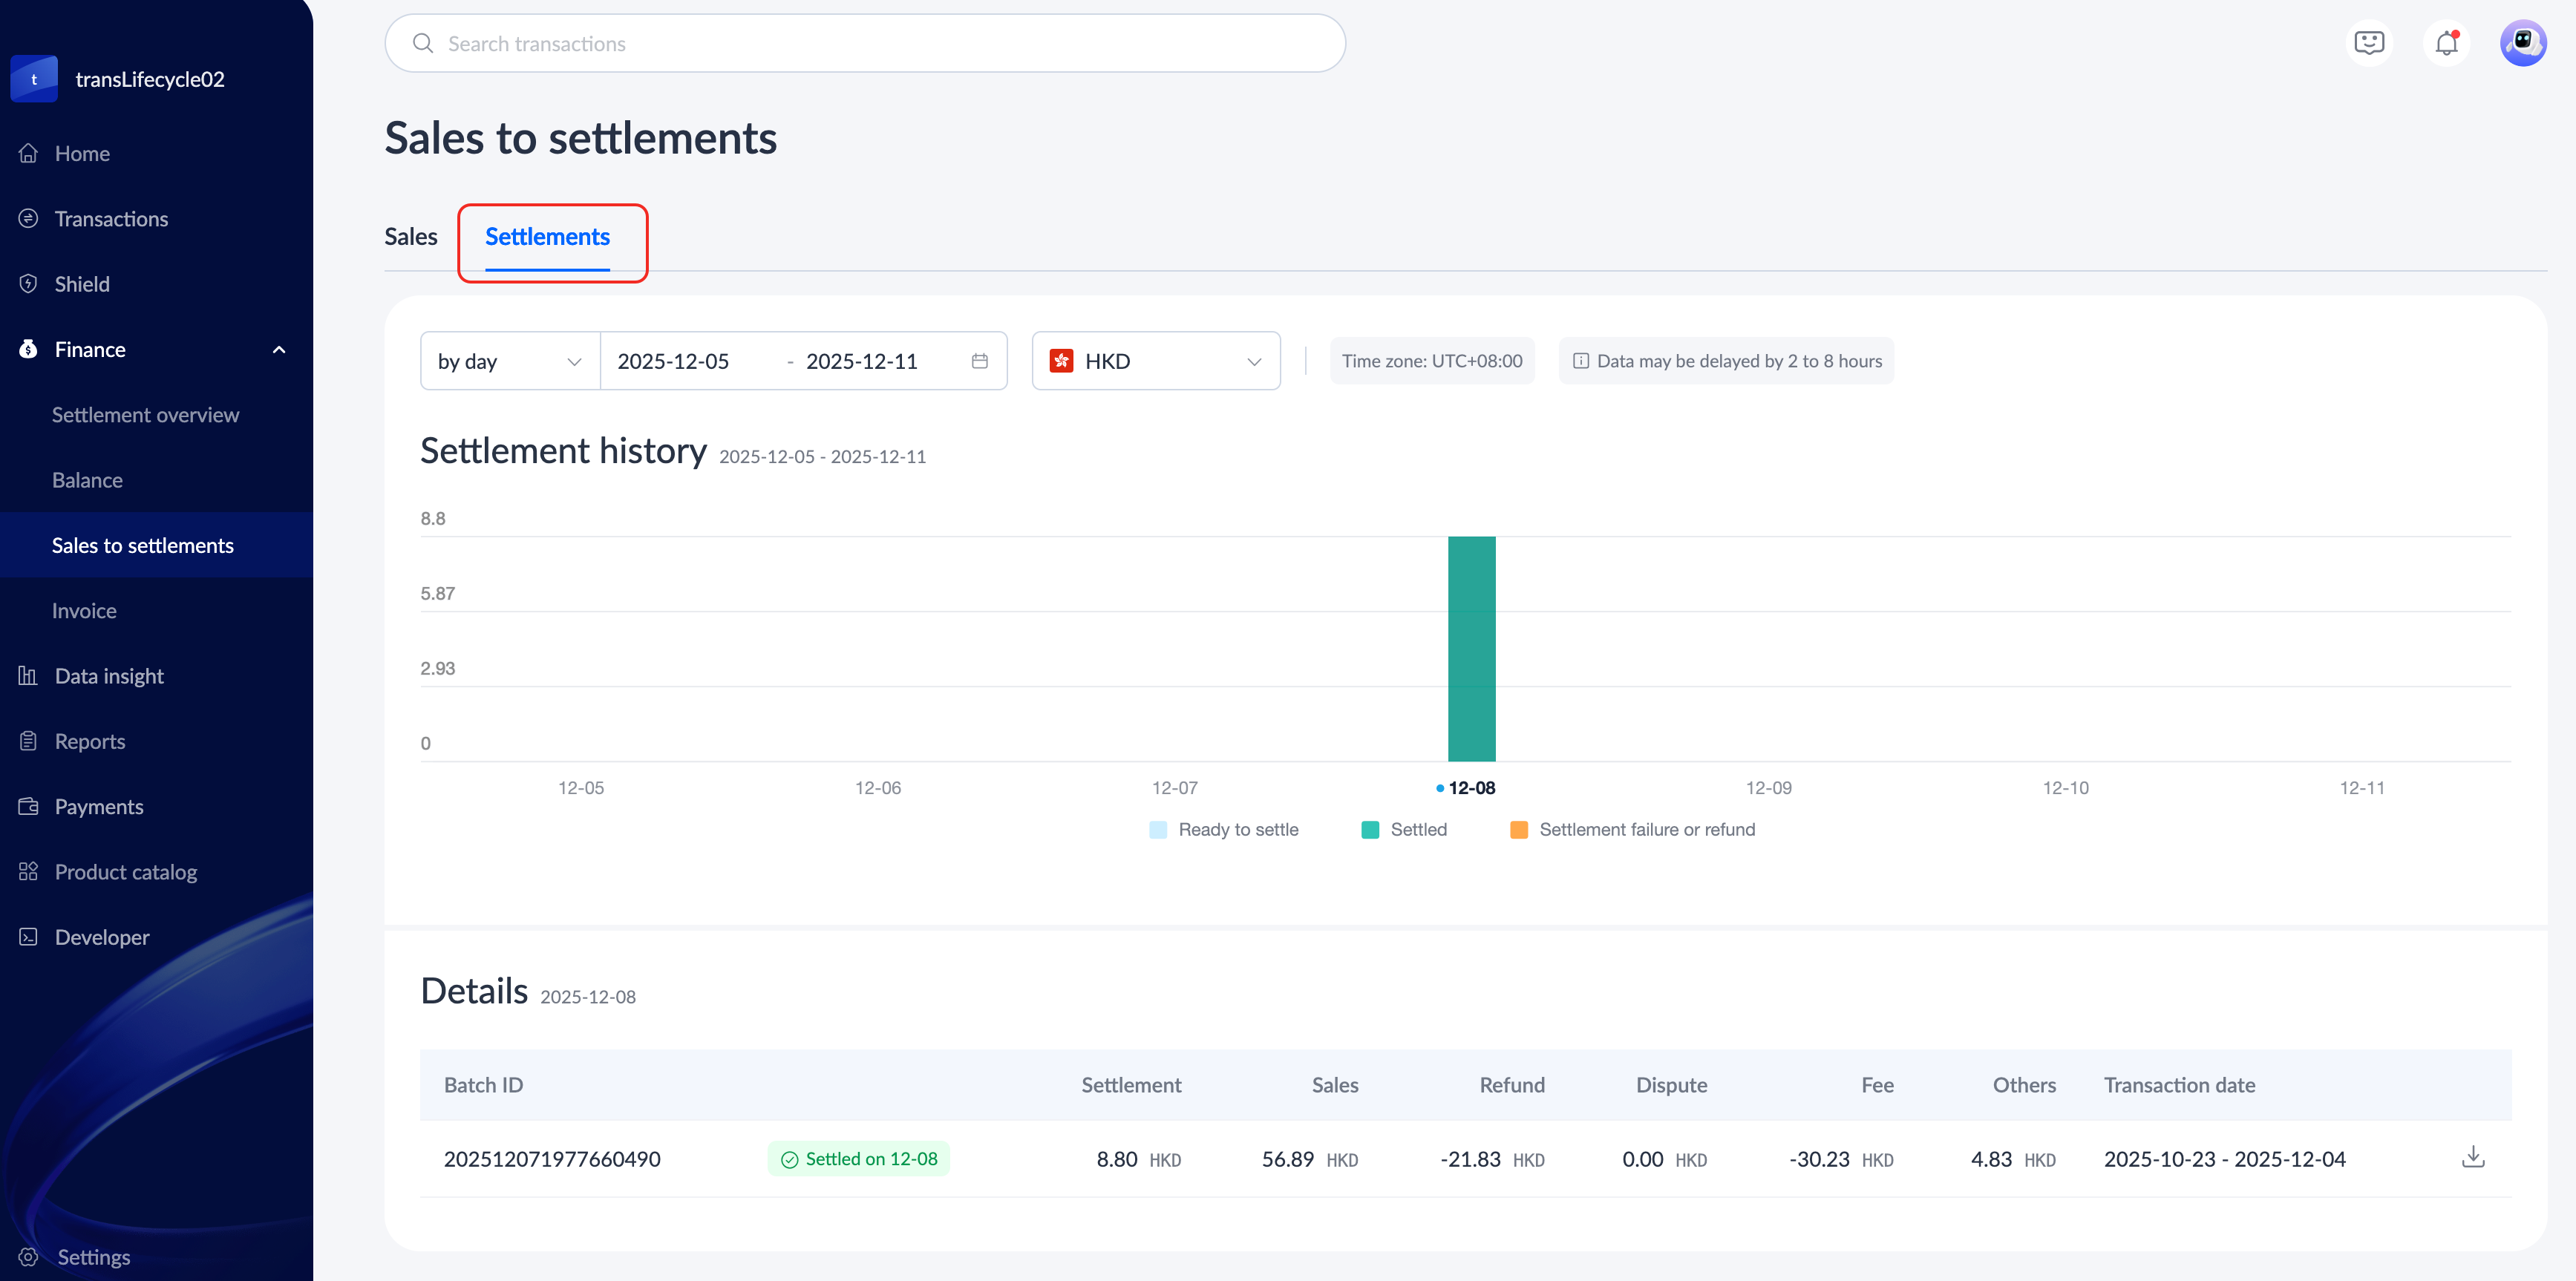The image size is (2576, 1281).
Task: Click the Search transactions field
Action: [865, 43]
